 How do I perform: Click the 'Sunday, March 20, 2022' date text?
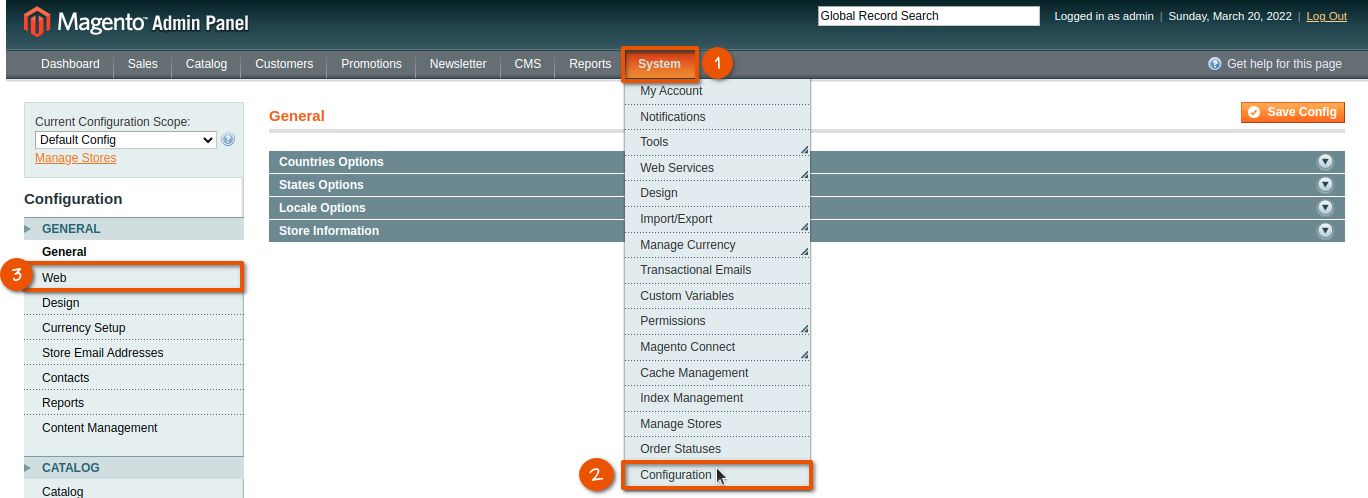pyautogui.click(x=1230, y=16)
